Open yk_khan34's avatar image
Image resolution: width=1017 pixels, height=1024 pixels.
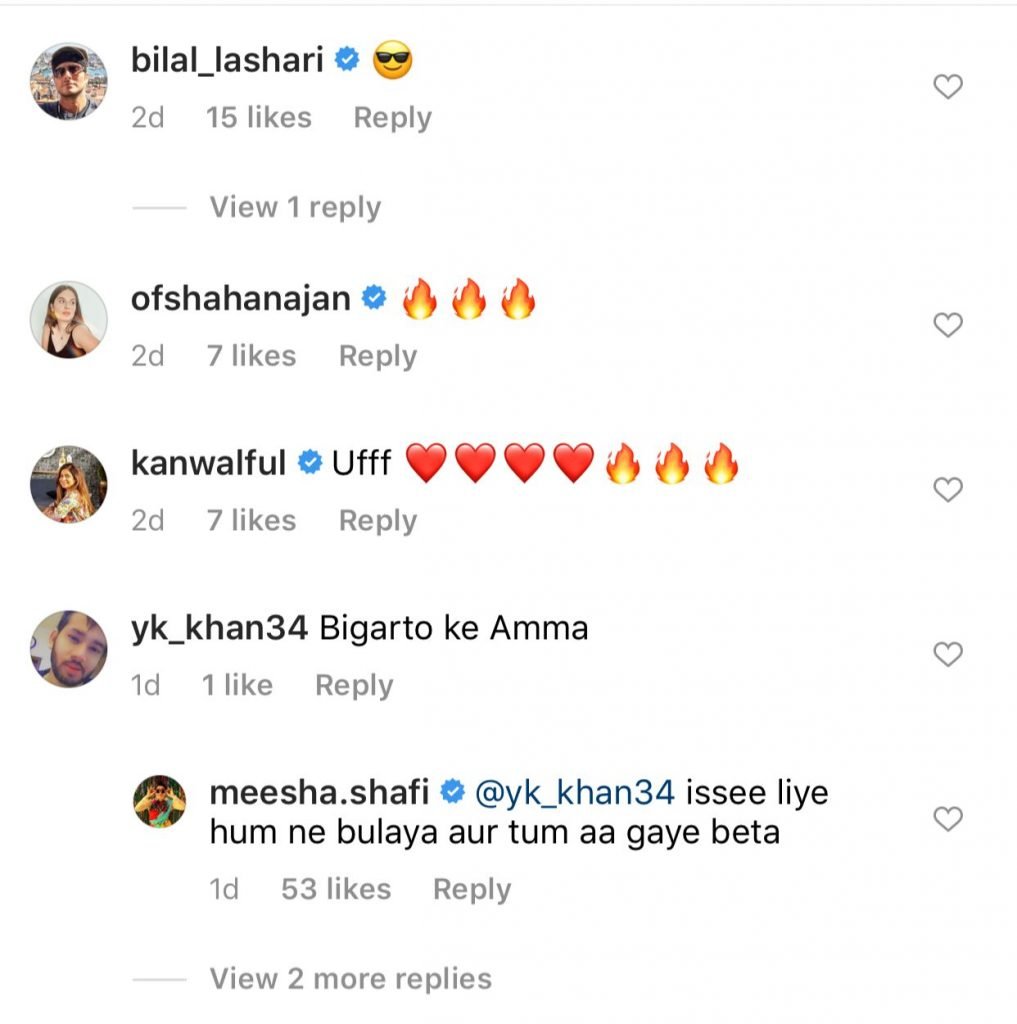[x=69, y=649]
